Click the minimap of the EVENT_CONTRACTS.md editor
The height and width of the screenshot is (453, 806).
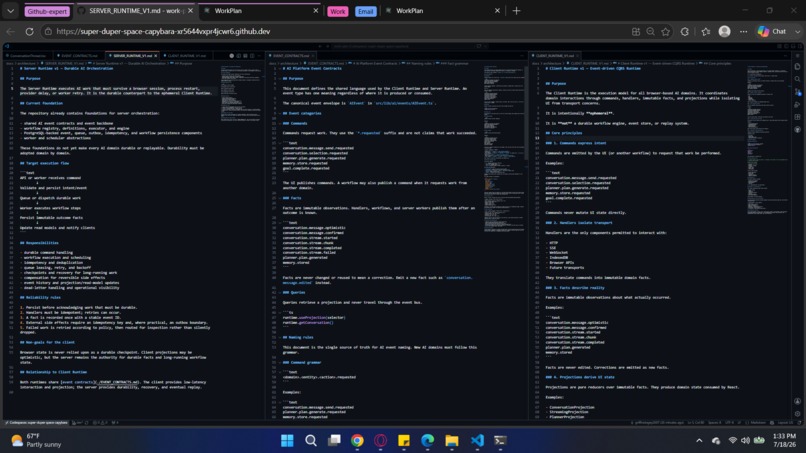pos(503,149)
